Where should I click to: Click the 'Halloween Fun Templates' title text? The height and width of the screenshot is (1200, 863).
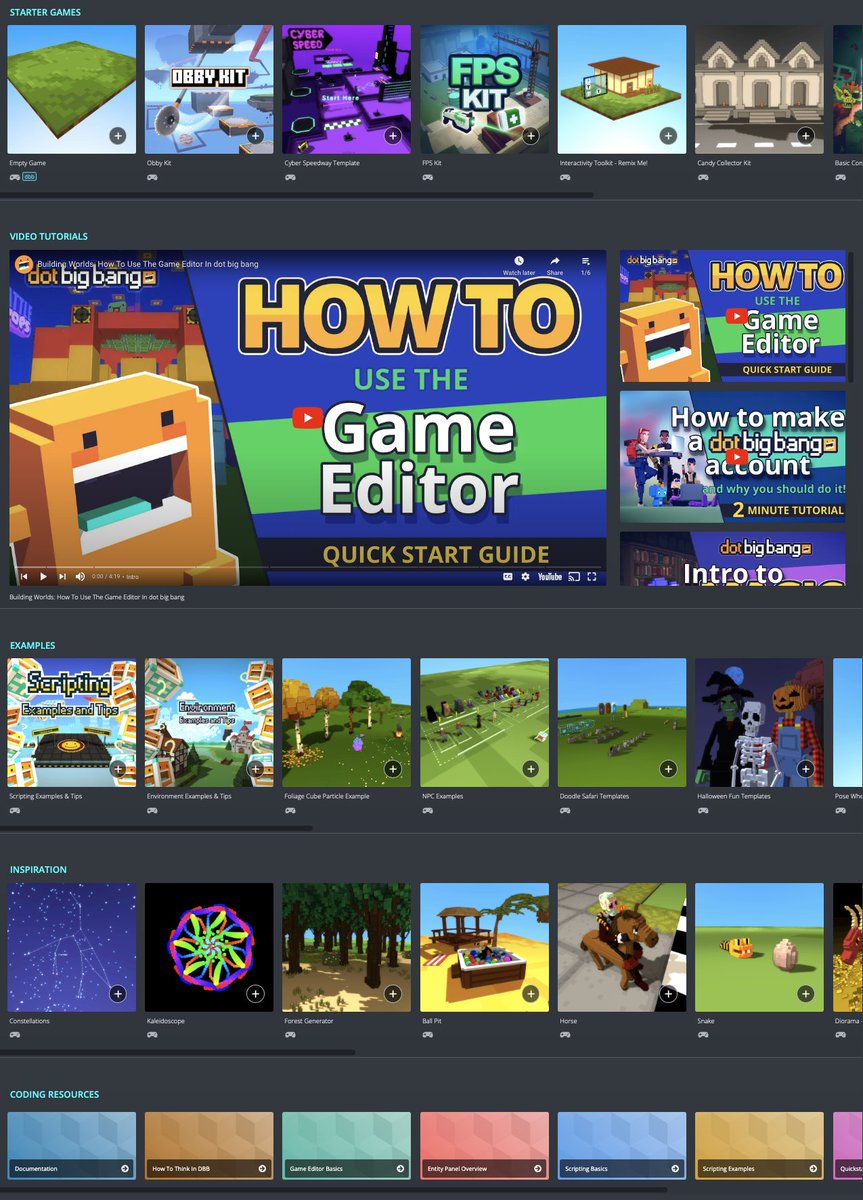[733, 796]
